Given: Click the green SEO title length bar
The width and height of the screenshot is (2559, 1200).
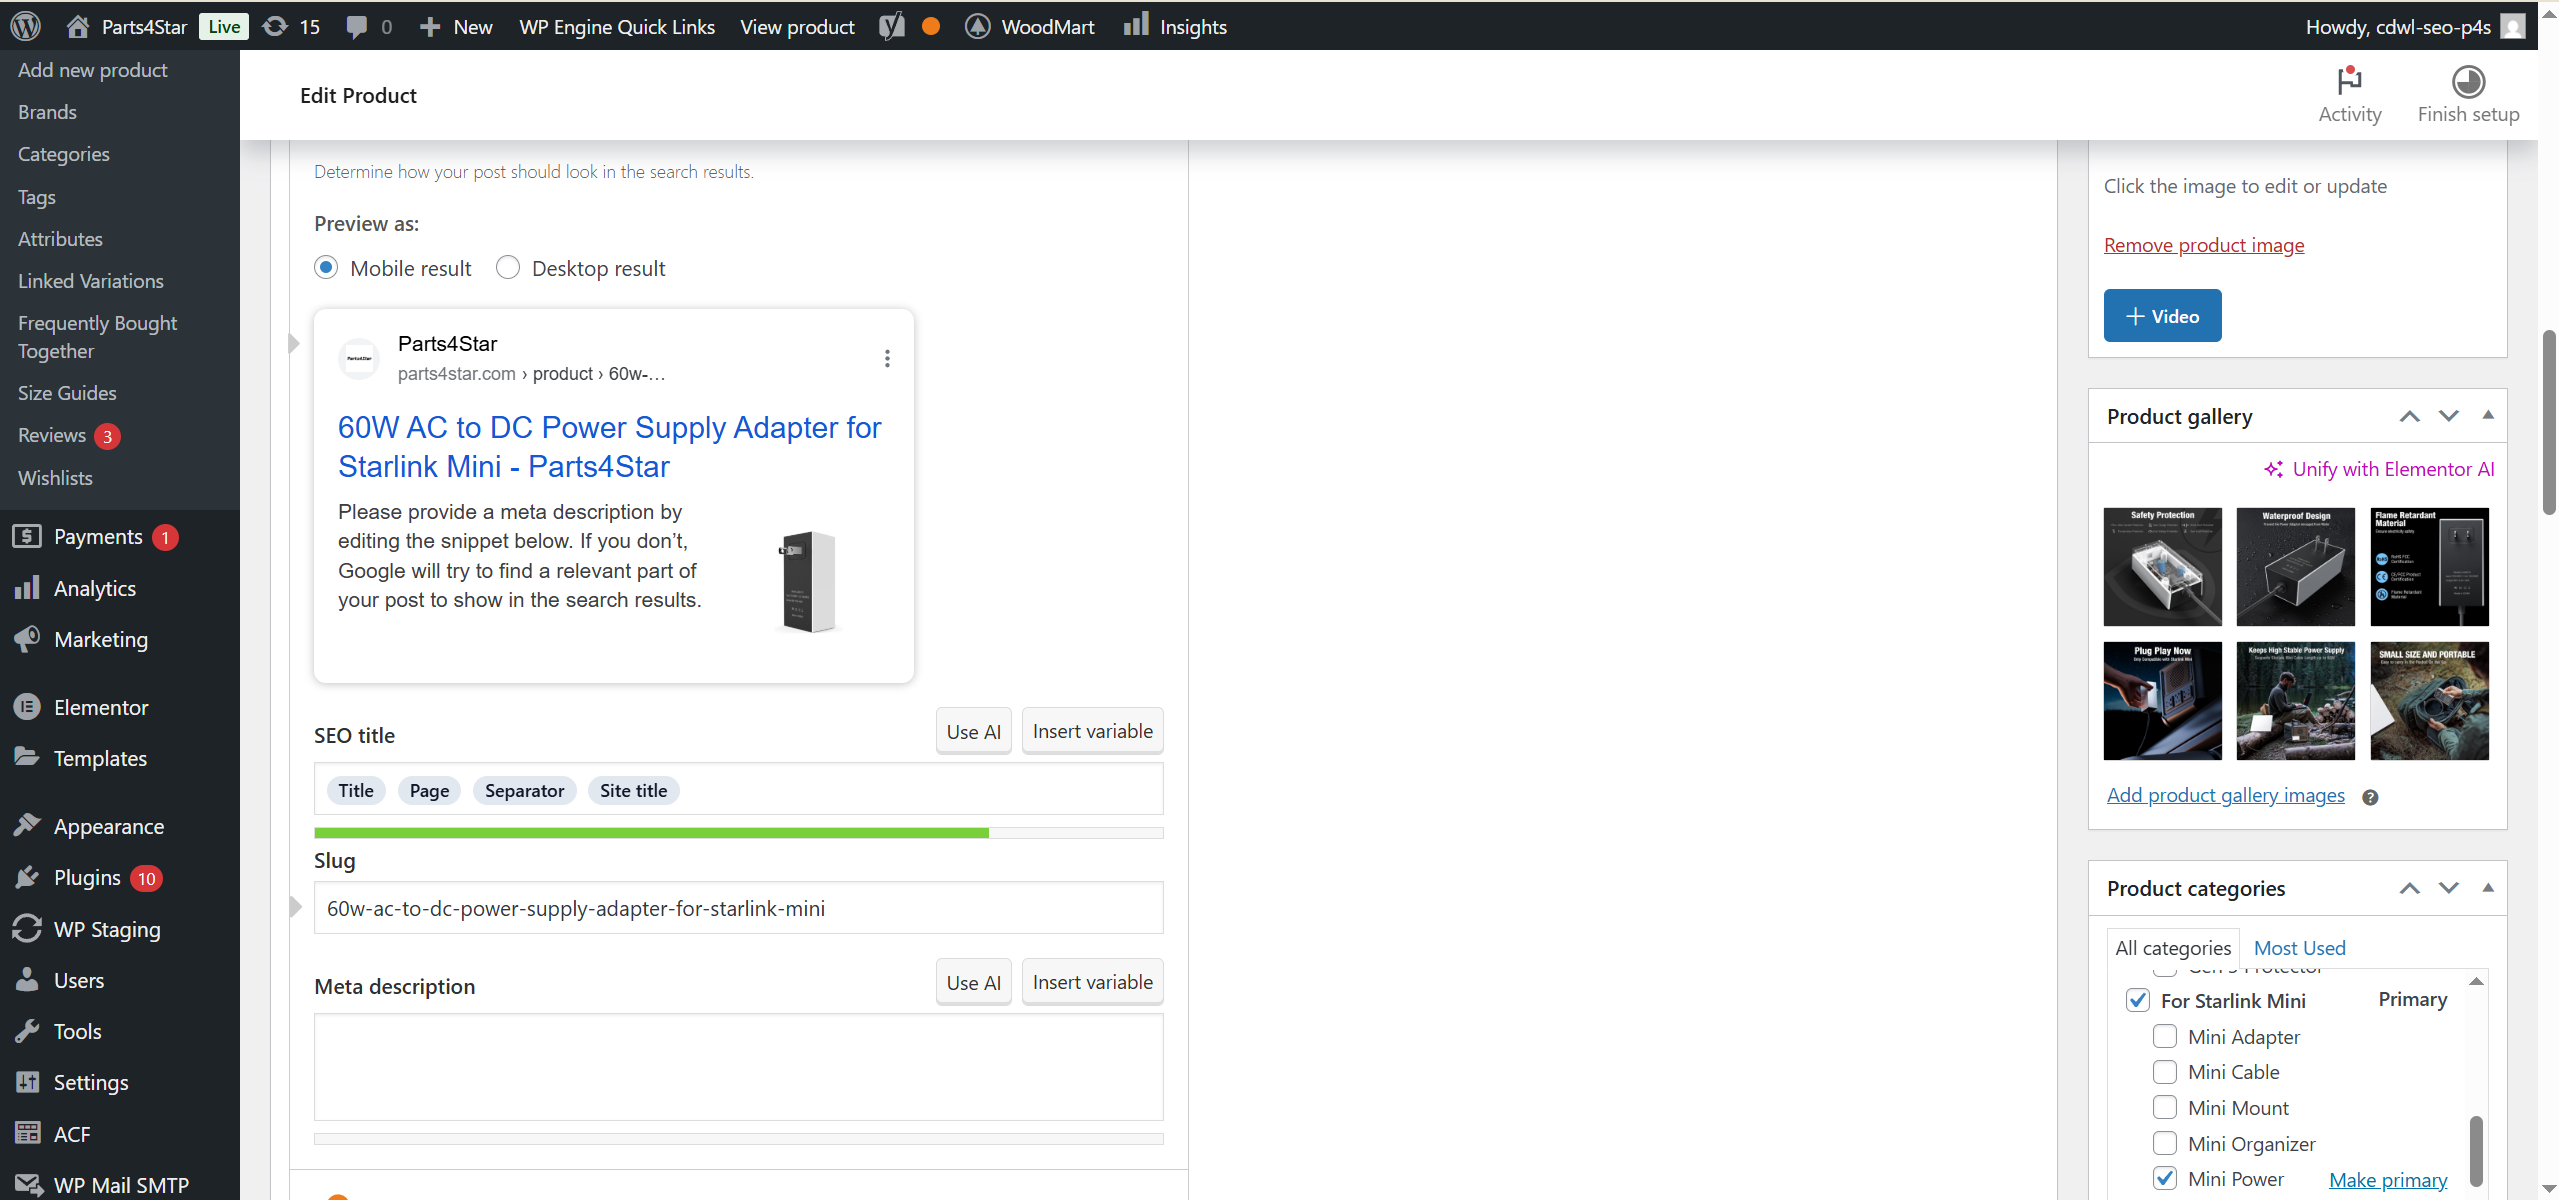Looking at the screenshot, I should pyautogui.click(x=650, y=833).
